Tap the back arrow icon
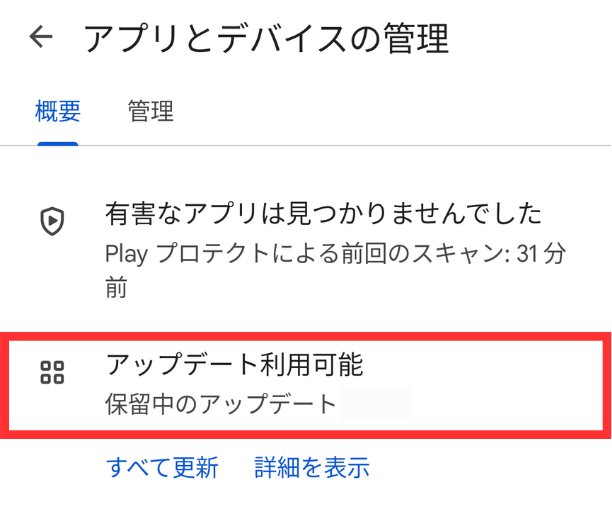The image size is (612, 523). [x=41, y=37]
